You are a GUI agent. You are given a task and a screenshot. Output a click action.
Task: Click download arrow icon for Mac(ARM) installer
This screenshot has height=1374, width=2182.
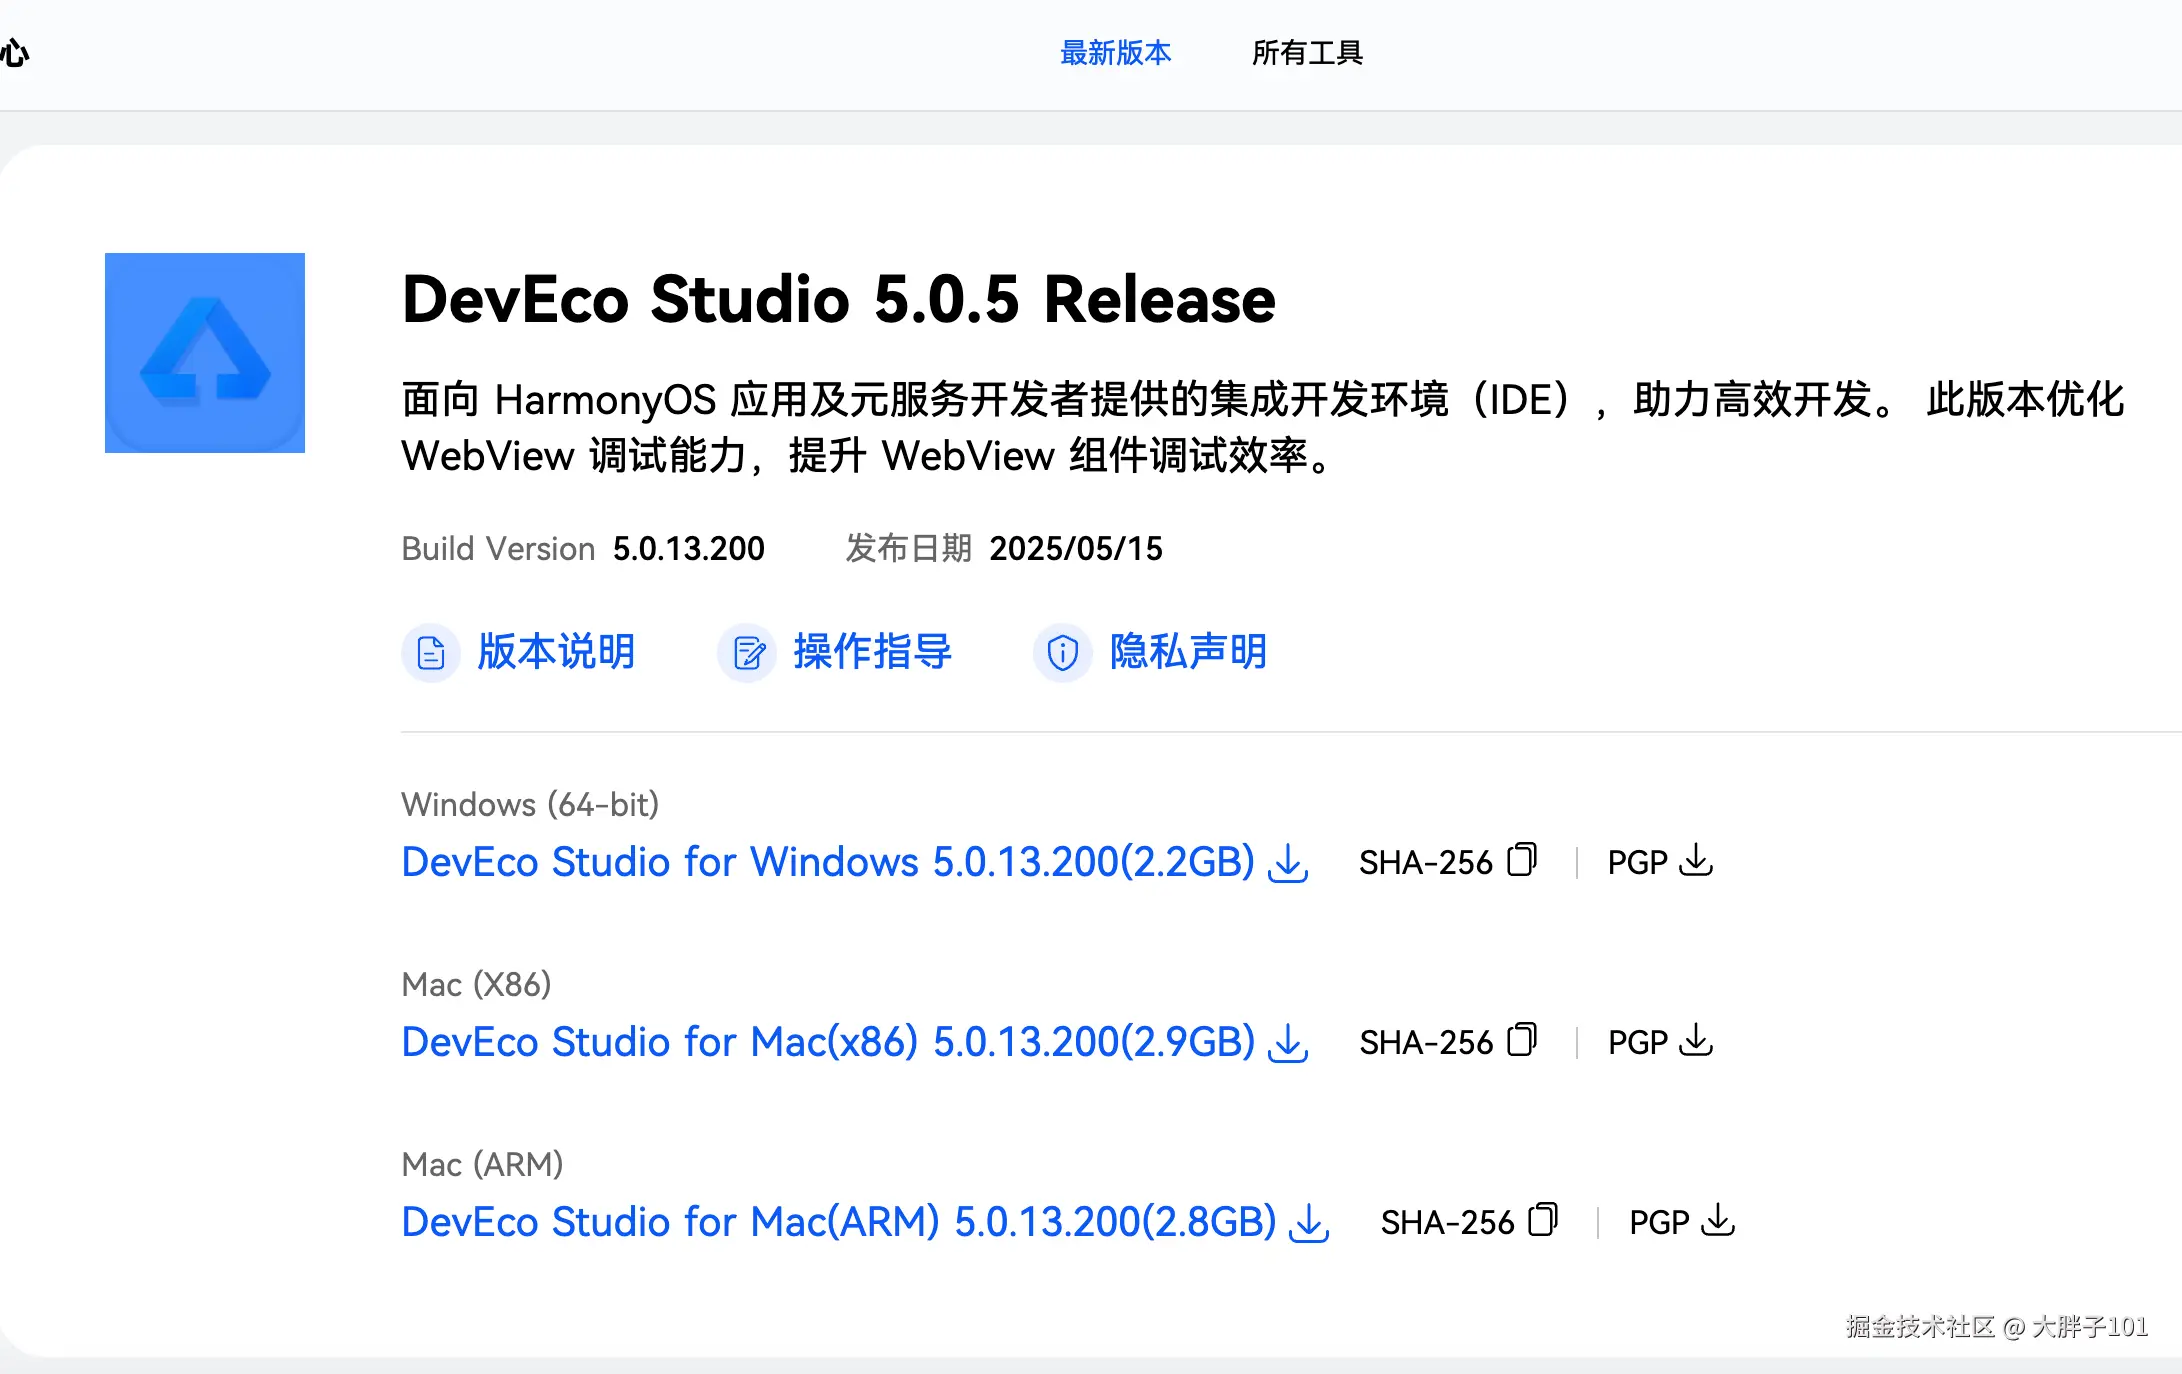pos(1309,1222)
